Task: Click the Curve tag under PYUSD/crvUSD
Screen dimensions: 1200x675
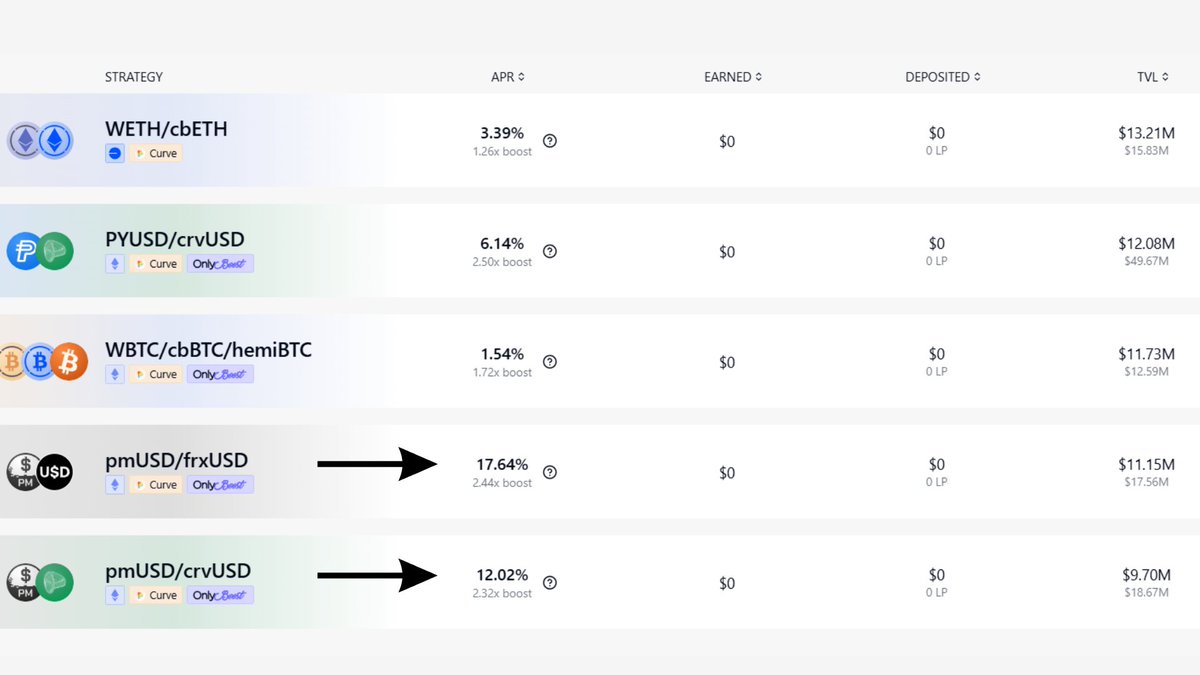Action: pos(156,264)
